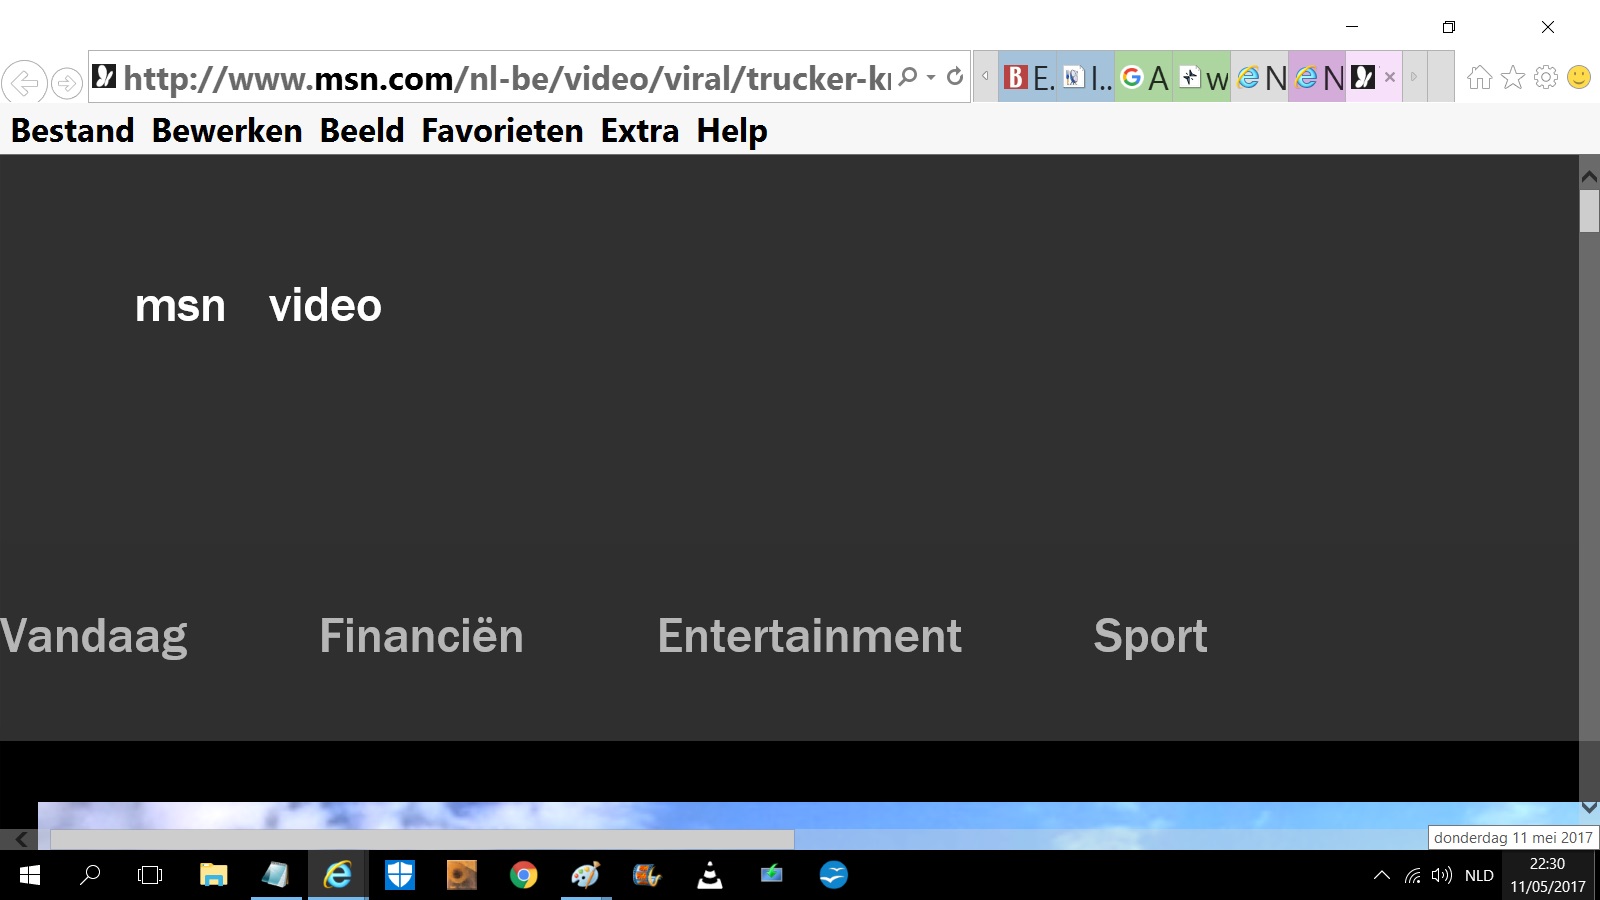This screenshot has width=1600, height=900.
Task: Switch to the purple Internet Explorer N tab
Action: point(1318,77)
